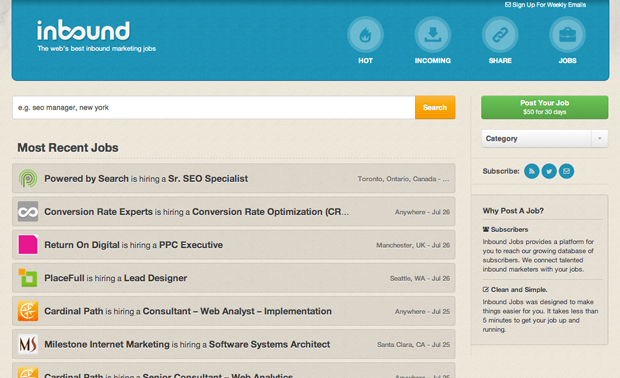Open the Category dropdown
The image size is (620, 378).
(x=544, y=138)
